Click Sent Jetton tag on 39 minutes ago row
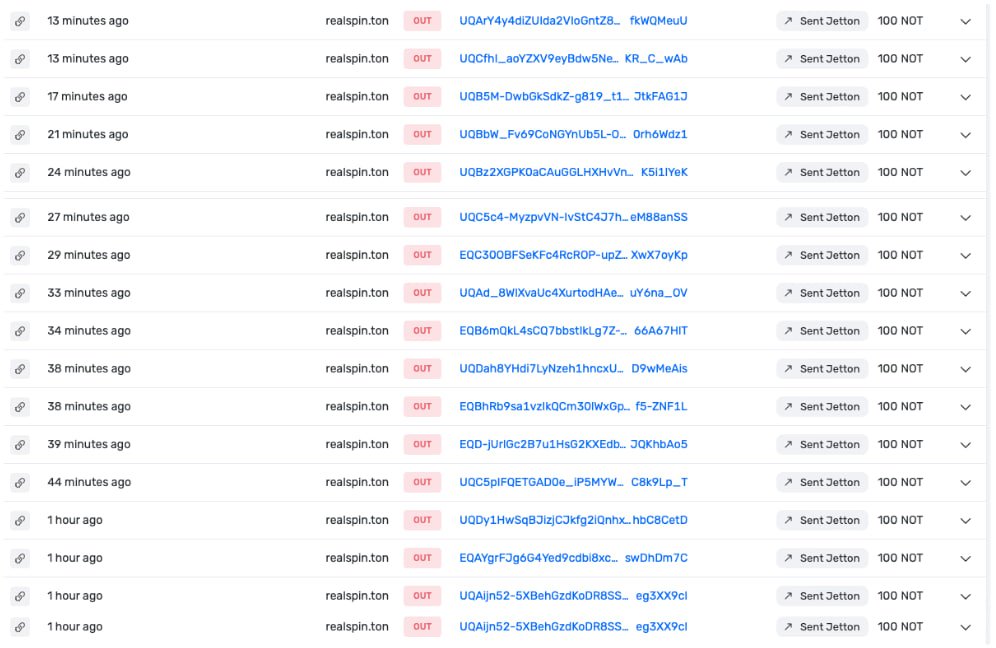 point(822,445)
